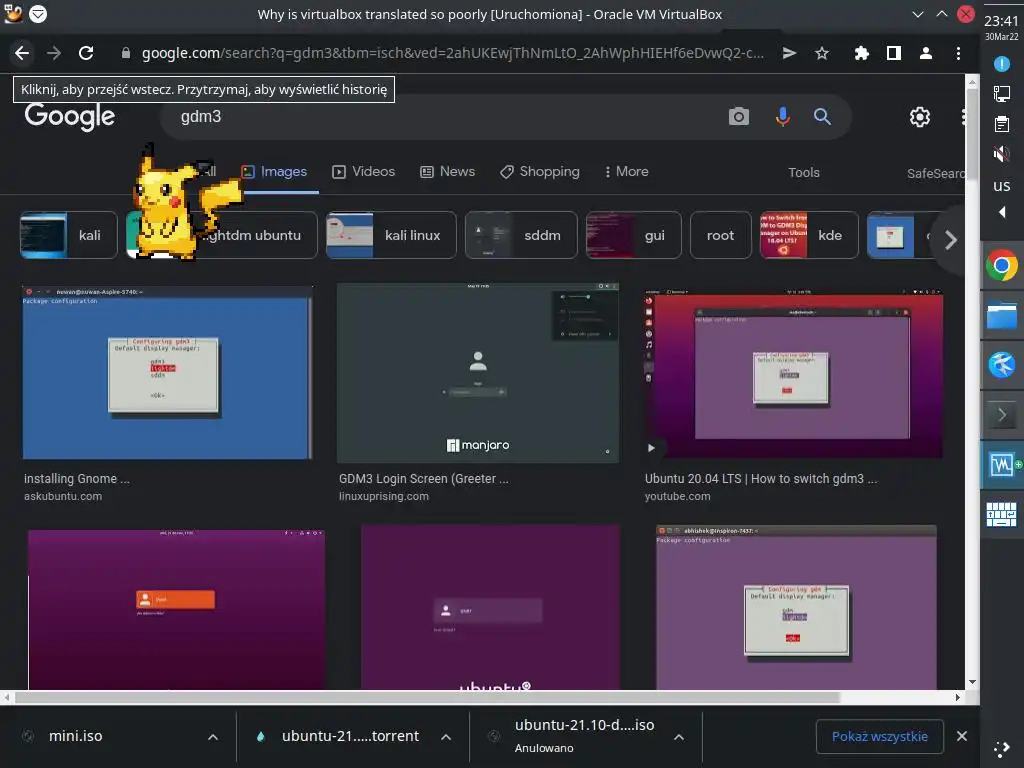
Task: Select the lightdm ubuntu suggestion chip
Action: coord(222,235)
